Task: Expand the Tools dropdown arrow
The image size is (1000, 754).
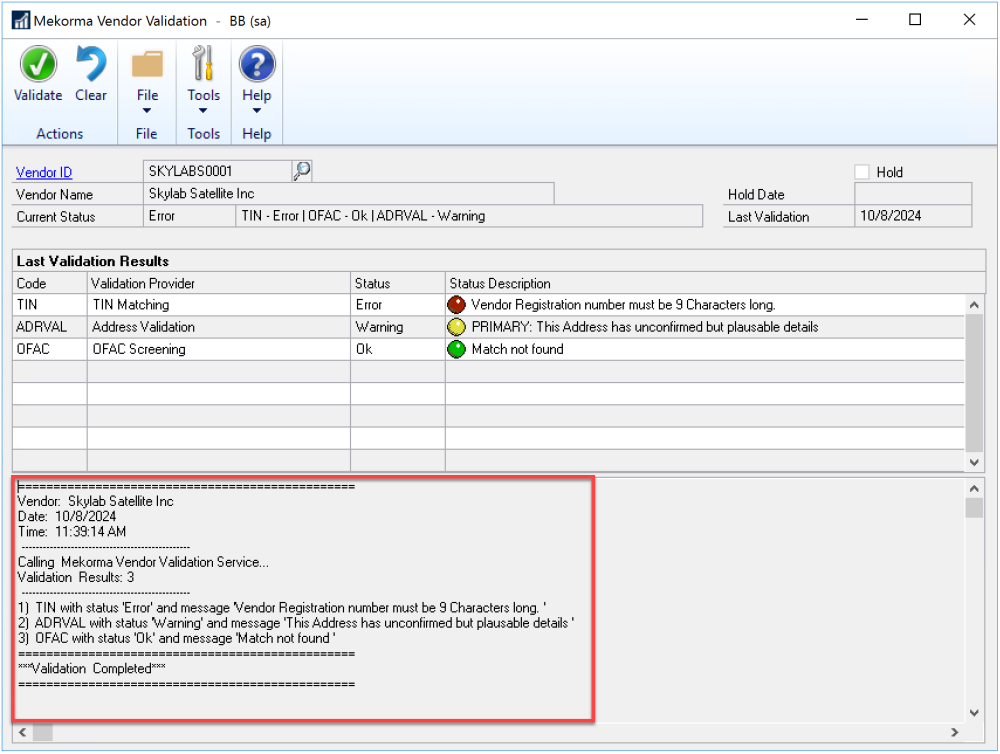Action: [x=203, y=111]
